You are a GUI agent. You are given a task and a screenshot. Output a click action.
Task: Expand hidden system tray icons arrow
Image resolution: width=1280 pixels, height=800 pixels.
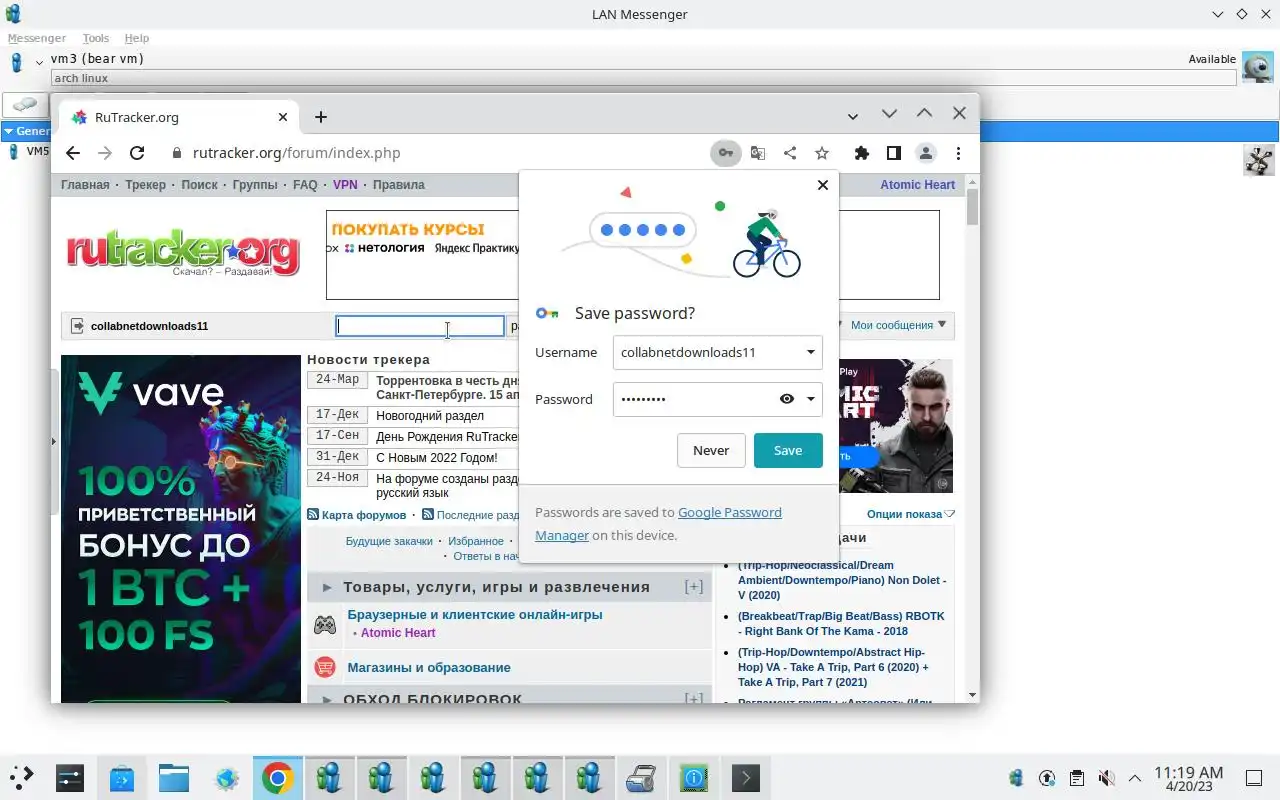tap(1135, 777)
